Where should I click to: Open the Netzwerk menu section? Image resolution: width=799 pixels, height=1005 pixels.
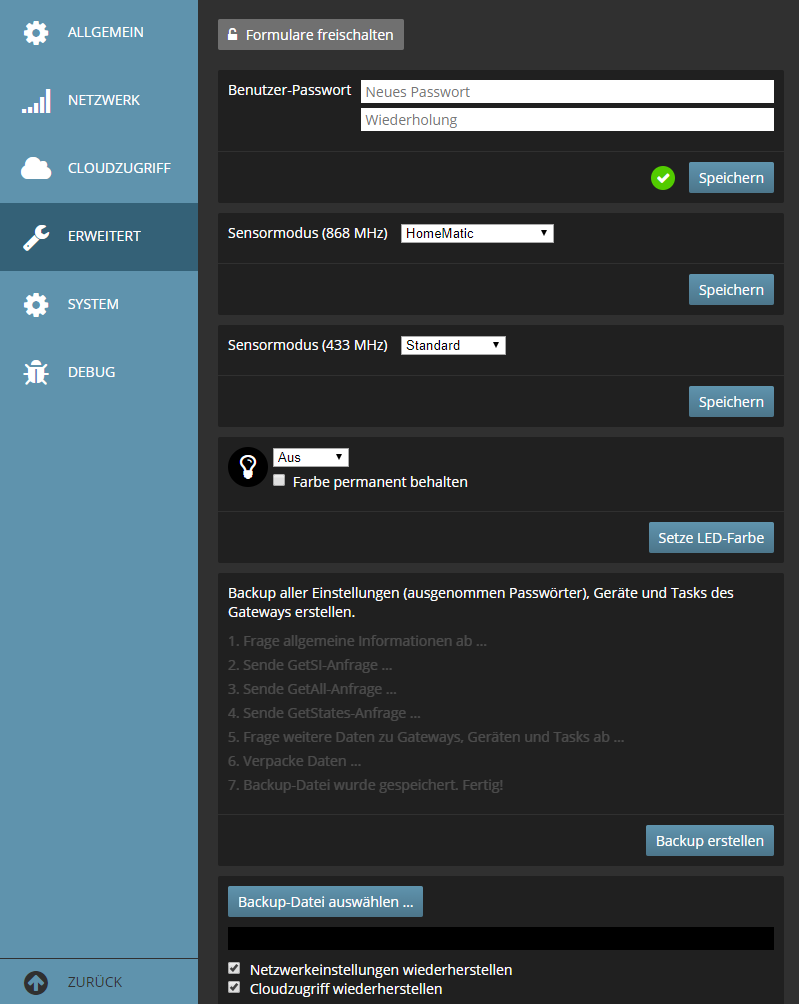click(x=103, y=101)
